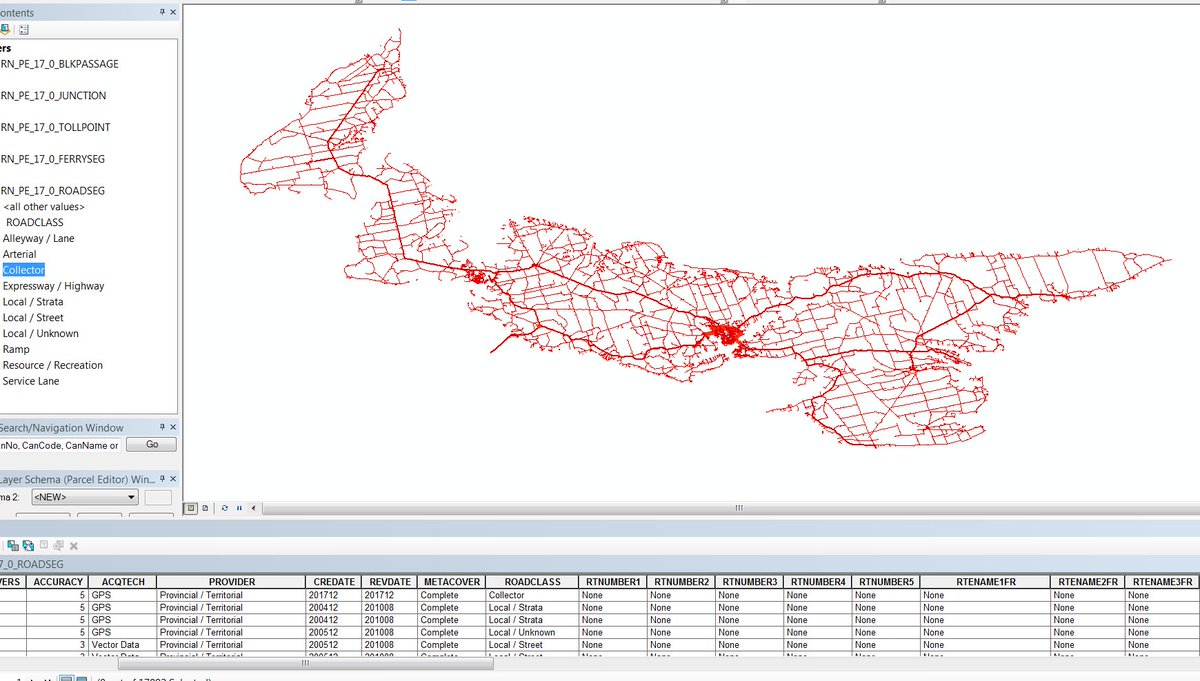This screenshot has height=681, width=1200.
Task: Select Local / Unknown legend class
Action: (x=40, y=334)
